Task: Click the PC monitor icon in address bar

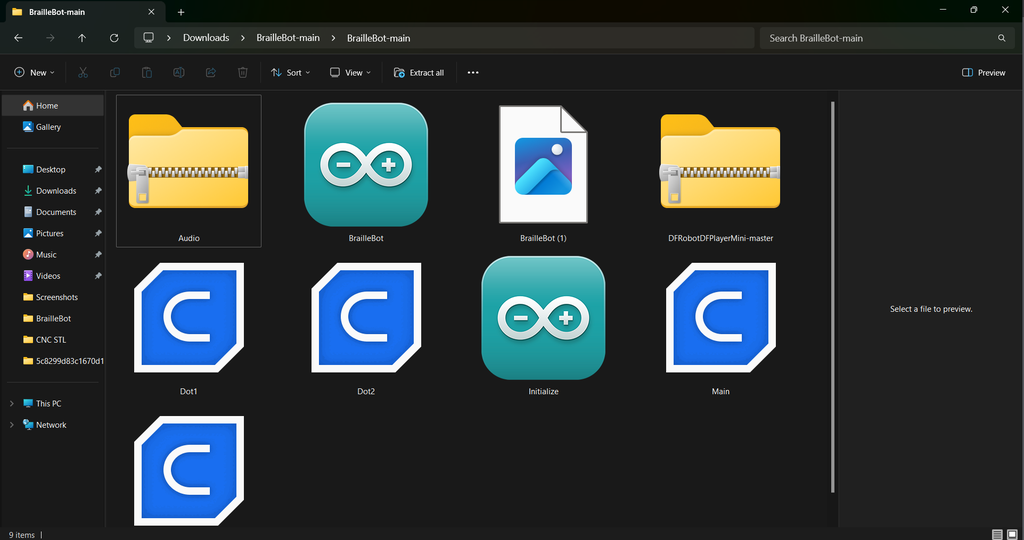Action: [x=149, y=37]
